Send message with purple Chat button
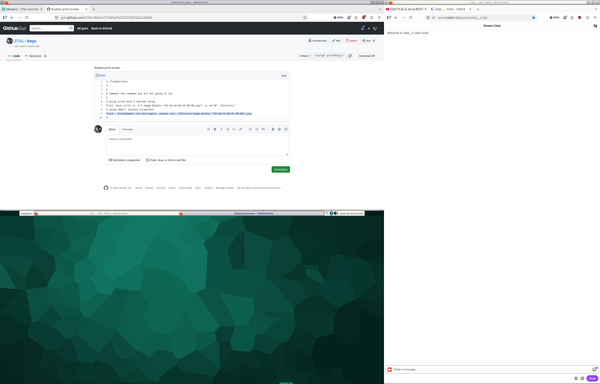Viewport: 600px width, 384px height. pos(592,378)
